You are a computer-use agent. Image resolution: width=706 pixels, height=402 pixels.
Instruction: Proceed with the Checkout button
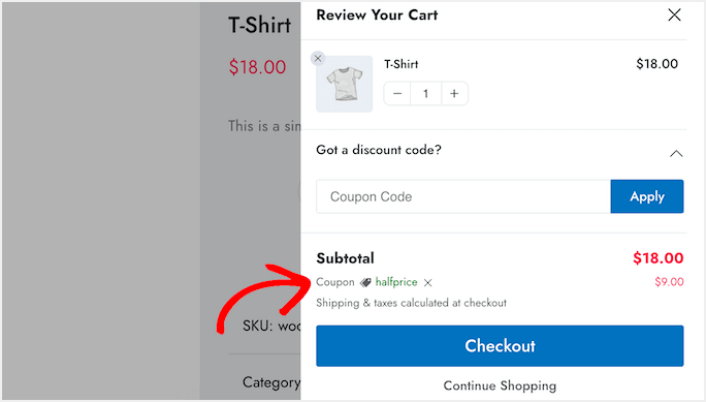pos(500,346)
